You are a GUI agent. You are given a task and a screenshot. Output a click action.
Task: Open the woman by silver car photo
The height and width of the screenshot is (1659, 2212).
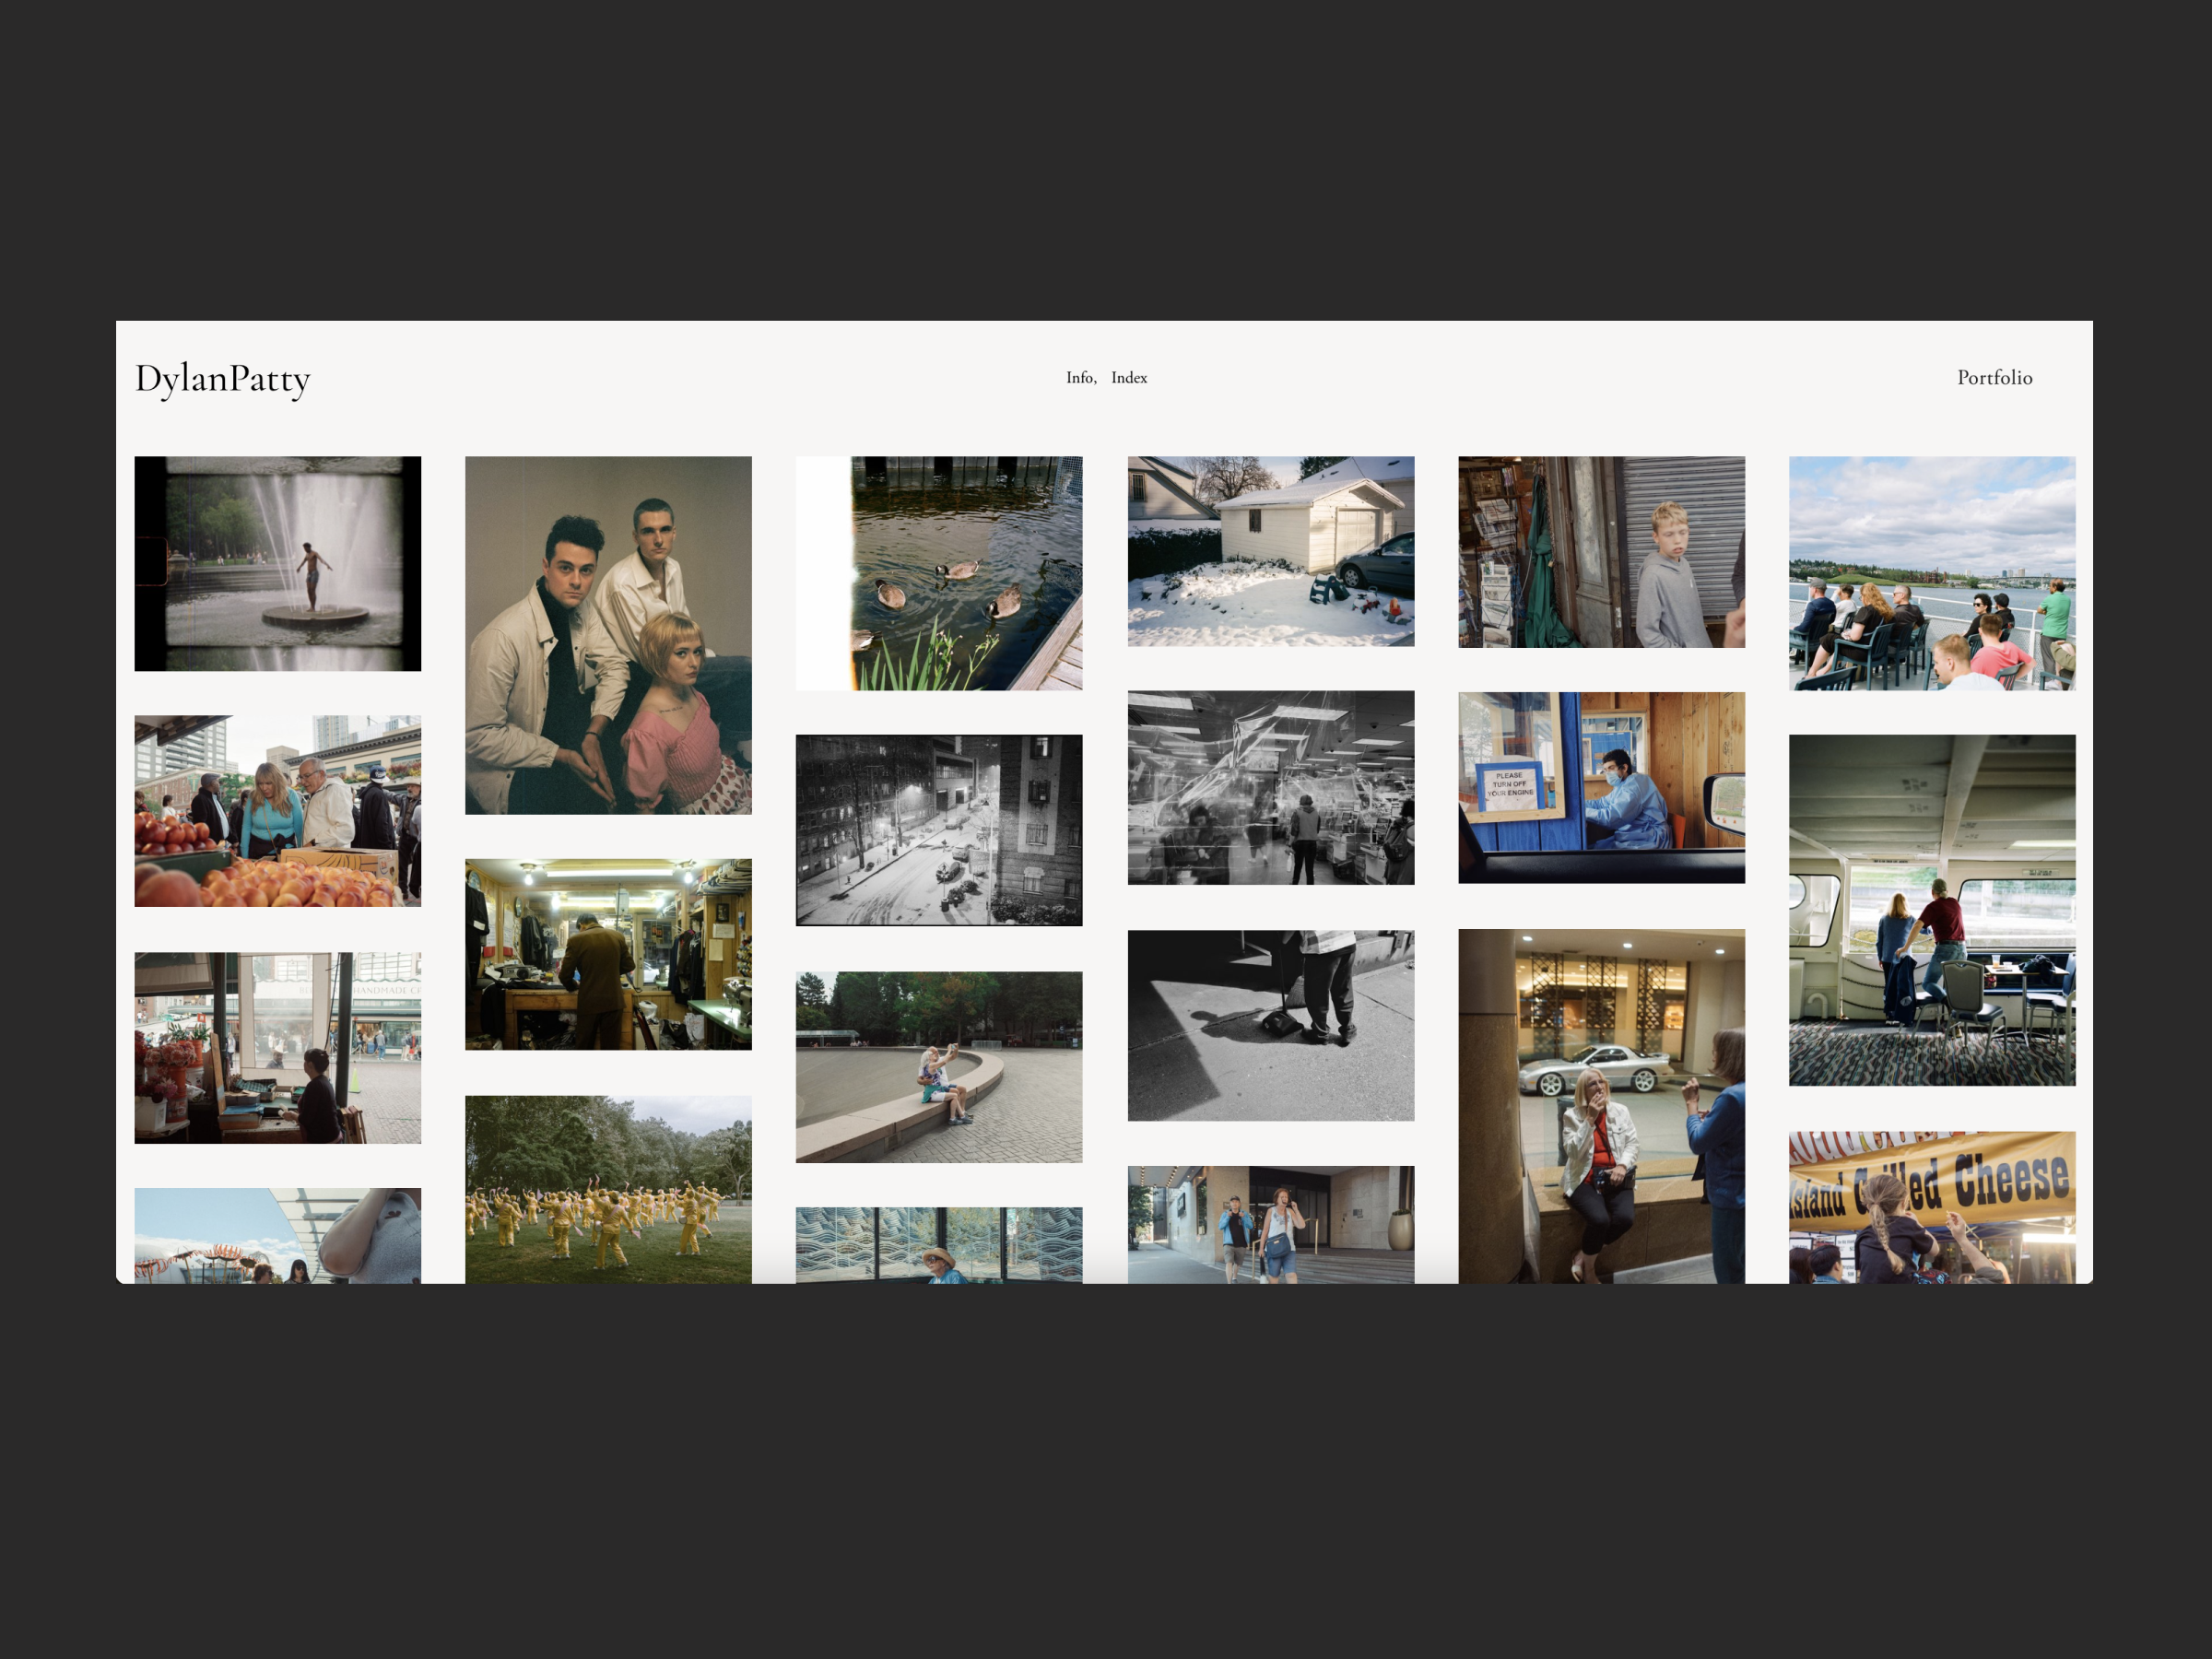point(1600,1105)
